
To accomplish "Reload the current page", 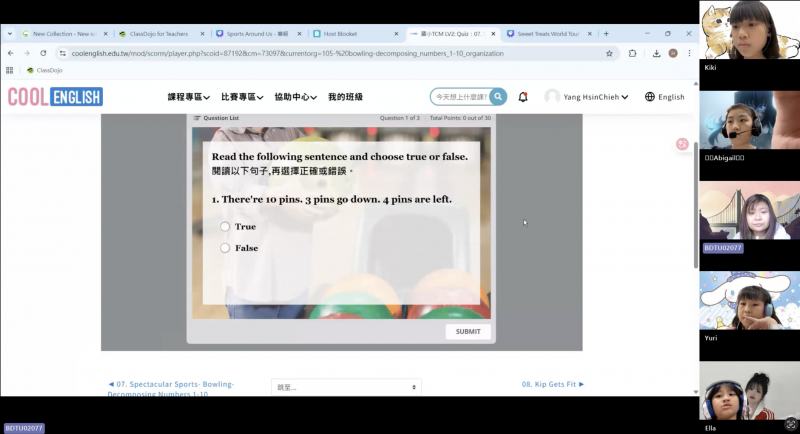I will tap(43, 53).
